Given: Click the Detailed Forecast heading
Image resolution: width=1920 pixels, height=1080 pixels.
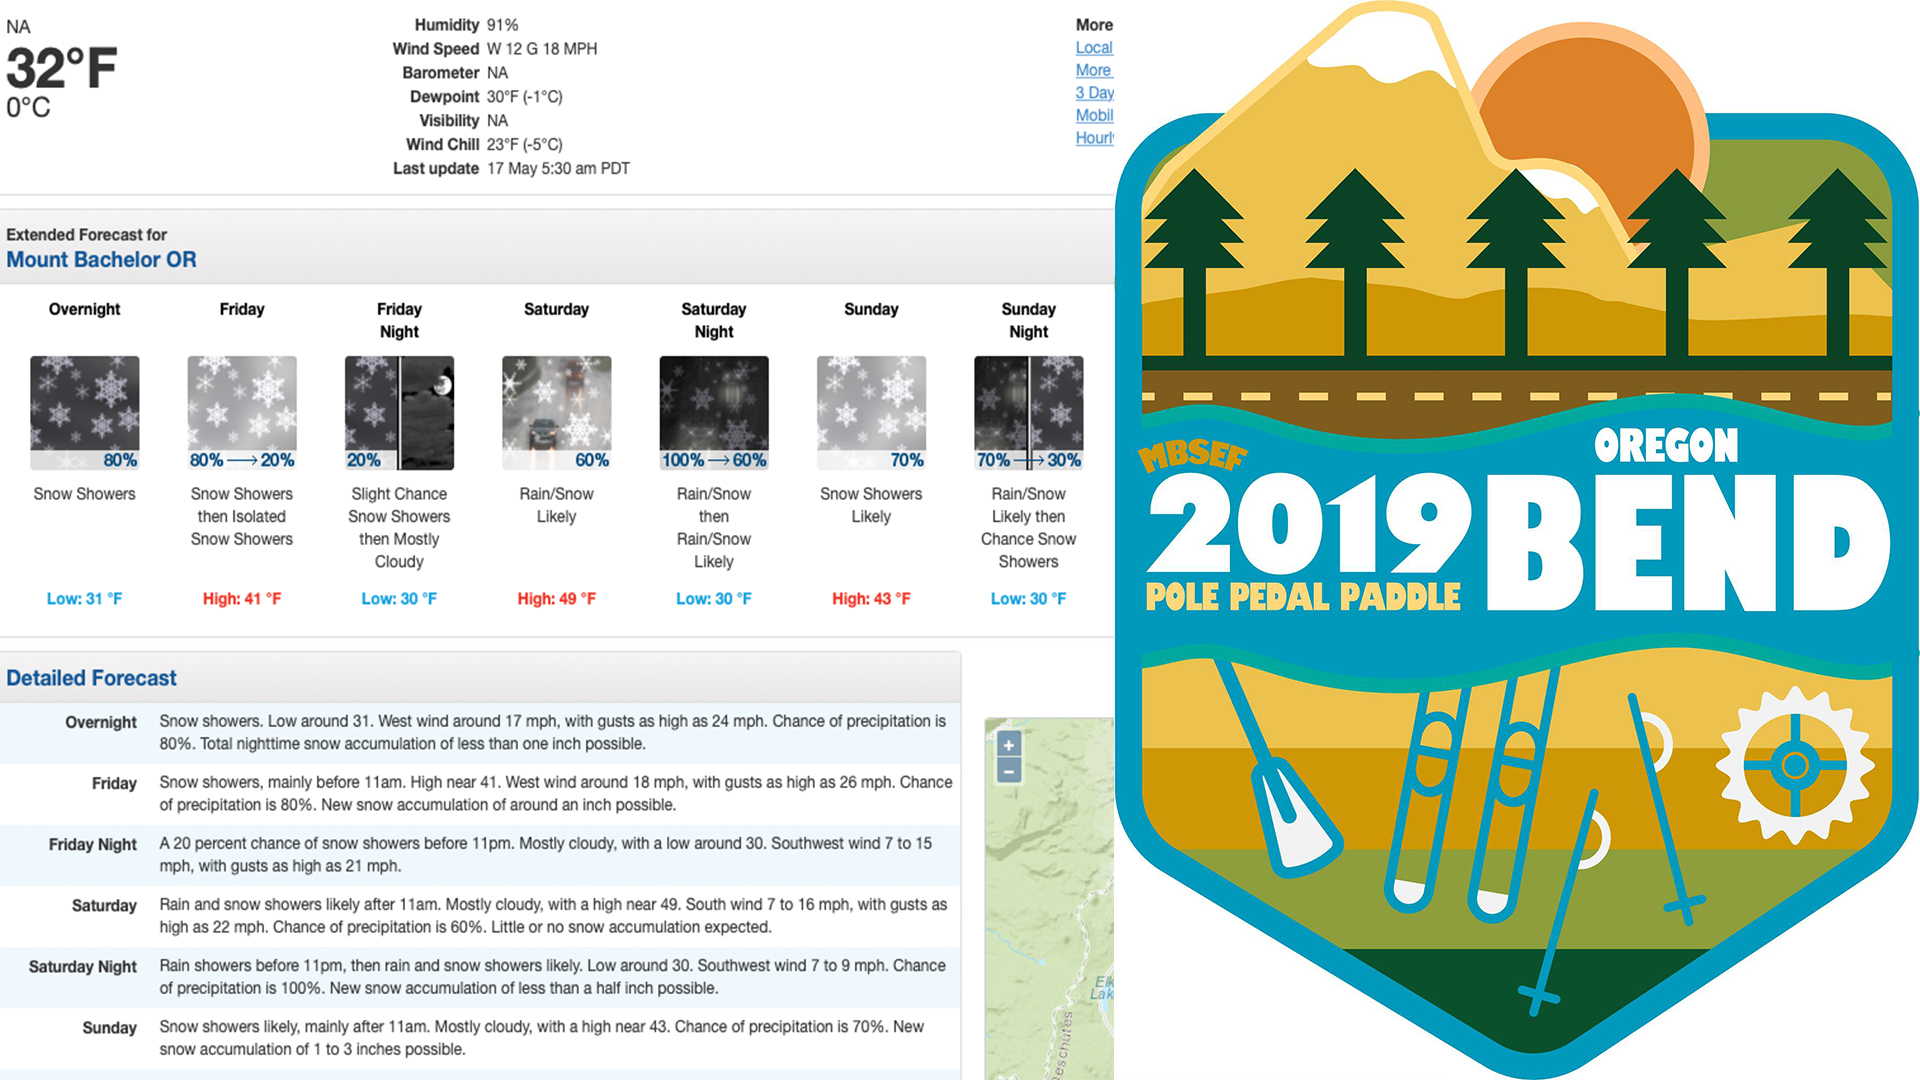Looking at the screenshot, I should tap(91, 678).
